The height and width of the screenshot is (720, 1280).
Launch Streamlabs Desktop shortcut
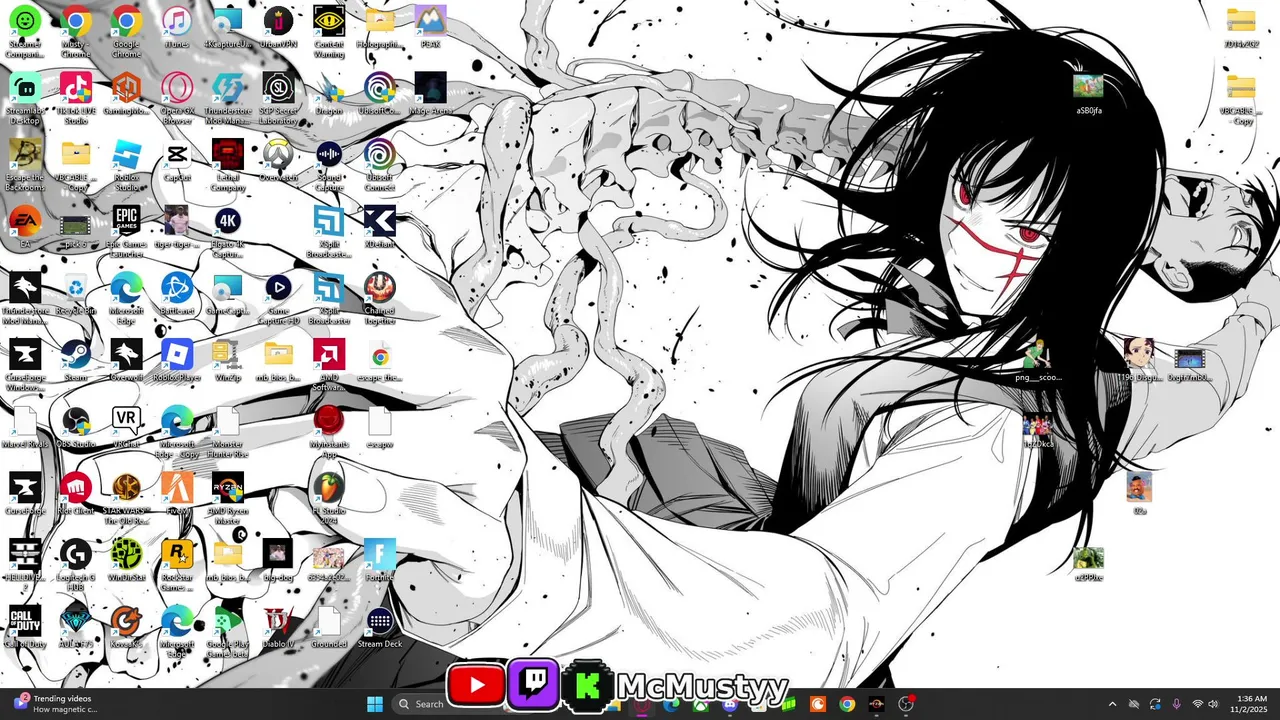pyautogui.click(x=25, y=97)
